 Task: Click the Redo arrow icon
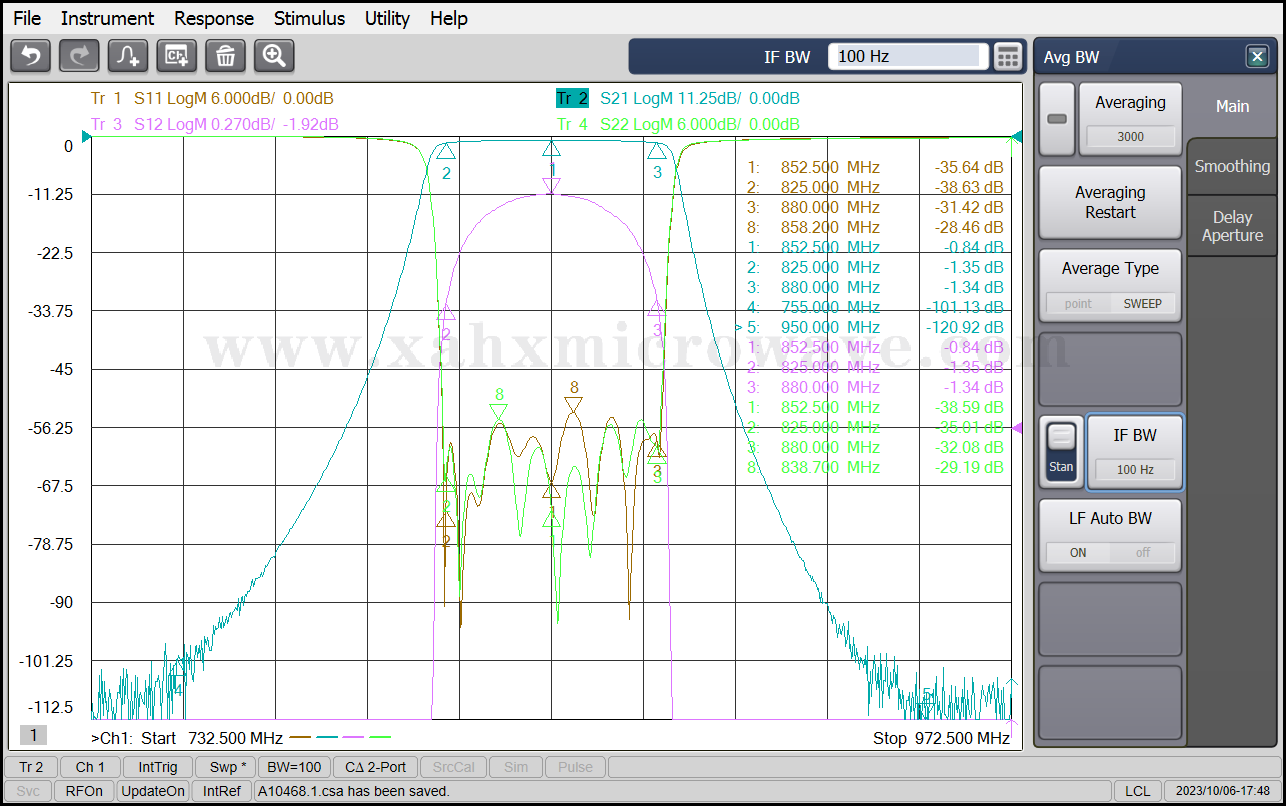[79, 56]
